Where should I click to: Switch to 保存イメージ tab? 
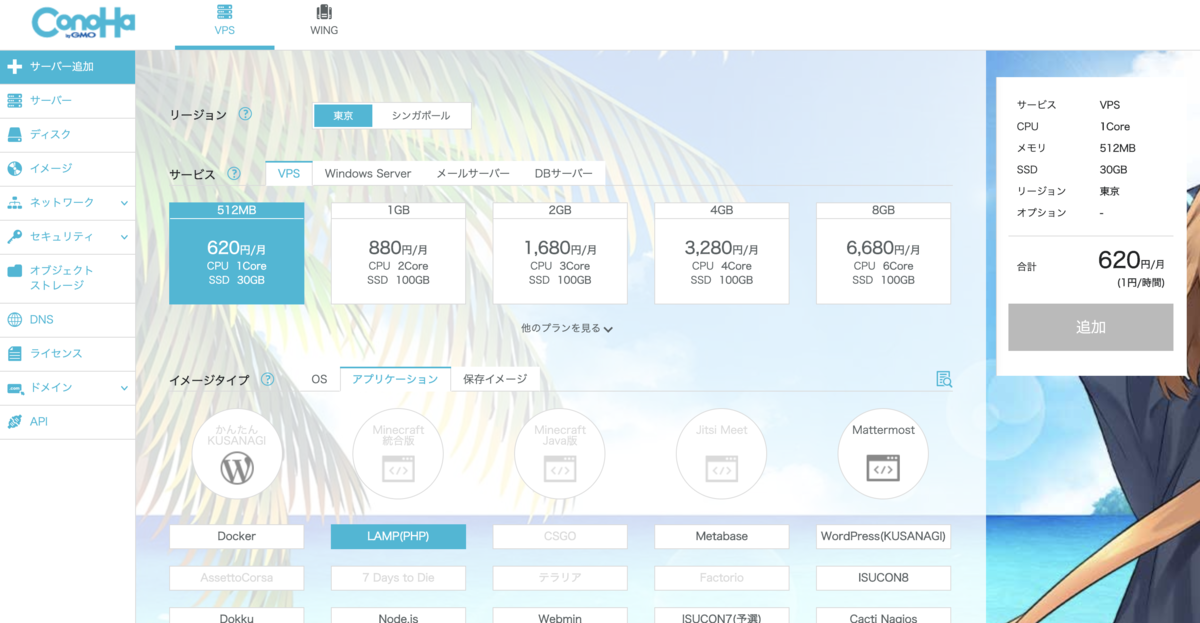[x=495, y=379]
